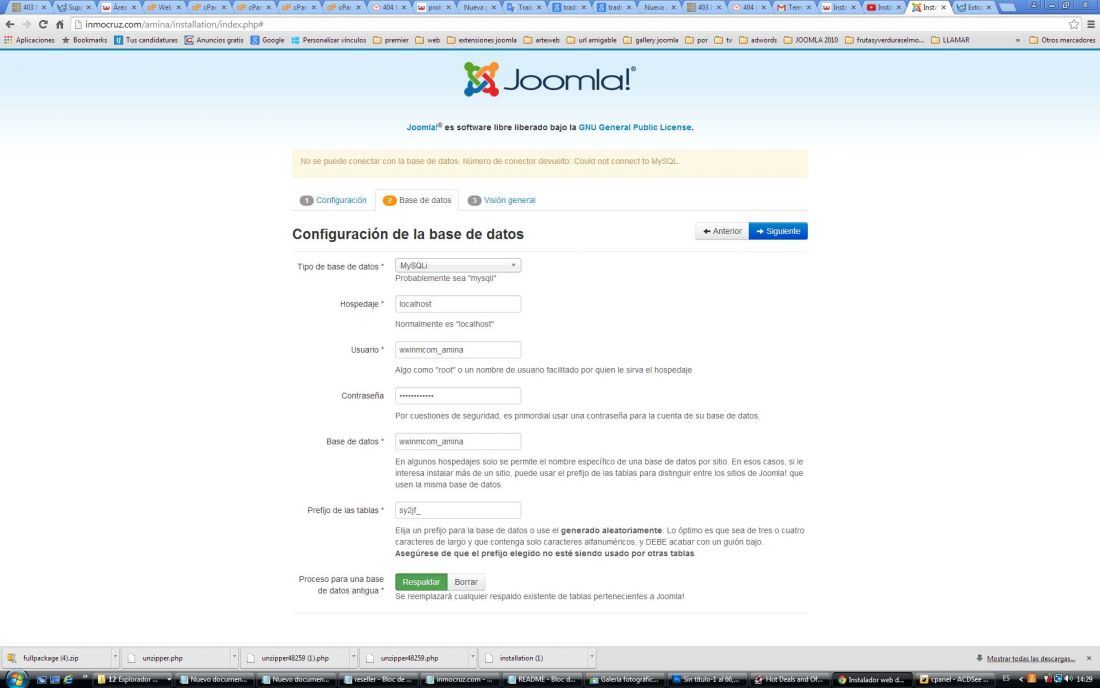The width and height of the screenshot is (1100, 688).
Task: Open the Tipo de base de datos dropdown
Action: [457, 265]
